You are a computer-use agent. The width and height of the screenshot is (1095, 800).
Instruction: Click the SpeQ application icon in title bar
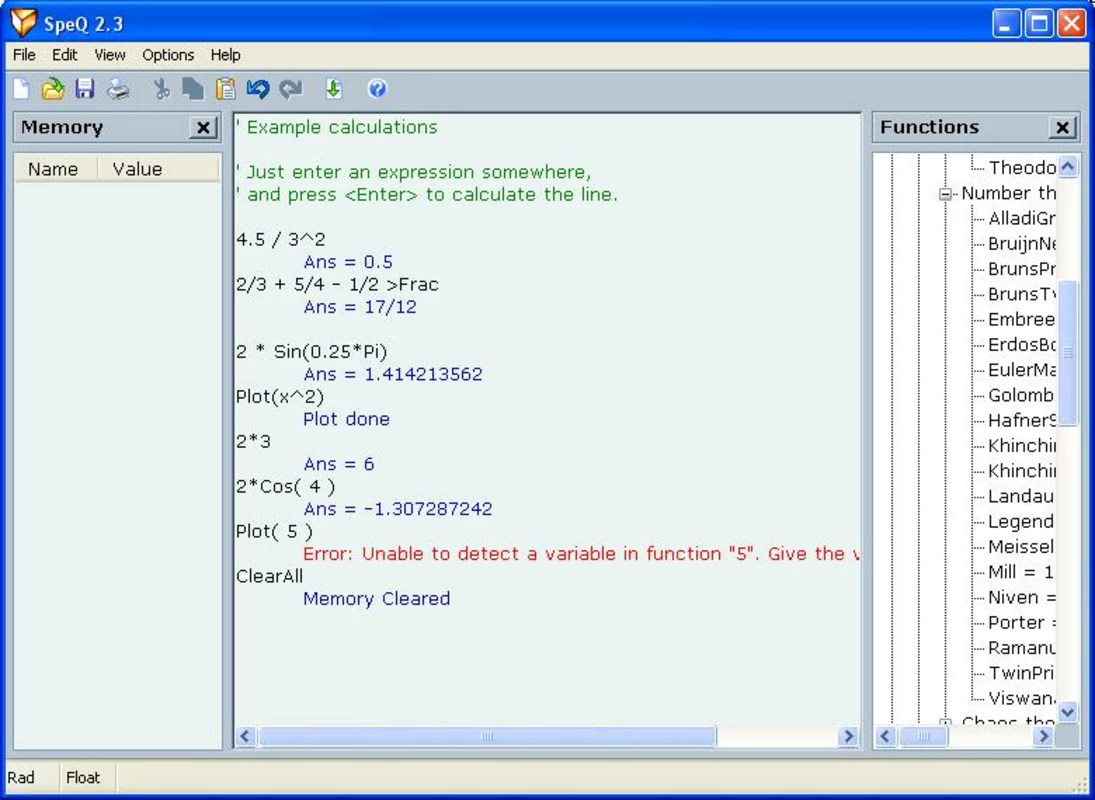point(23,24)
